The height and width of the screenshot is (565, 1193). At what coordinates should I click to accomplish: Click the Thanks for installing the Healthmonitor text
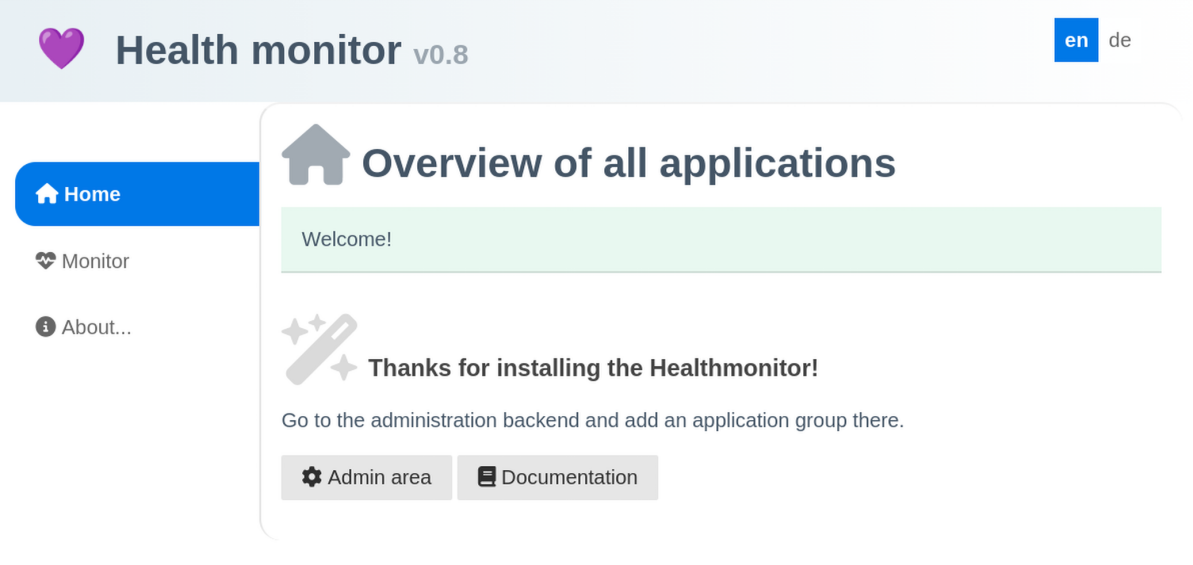(x=593, y=368)
